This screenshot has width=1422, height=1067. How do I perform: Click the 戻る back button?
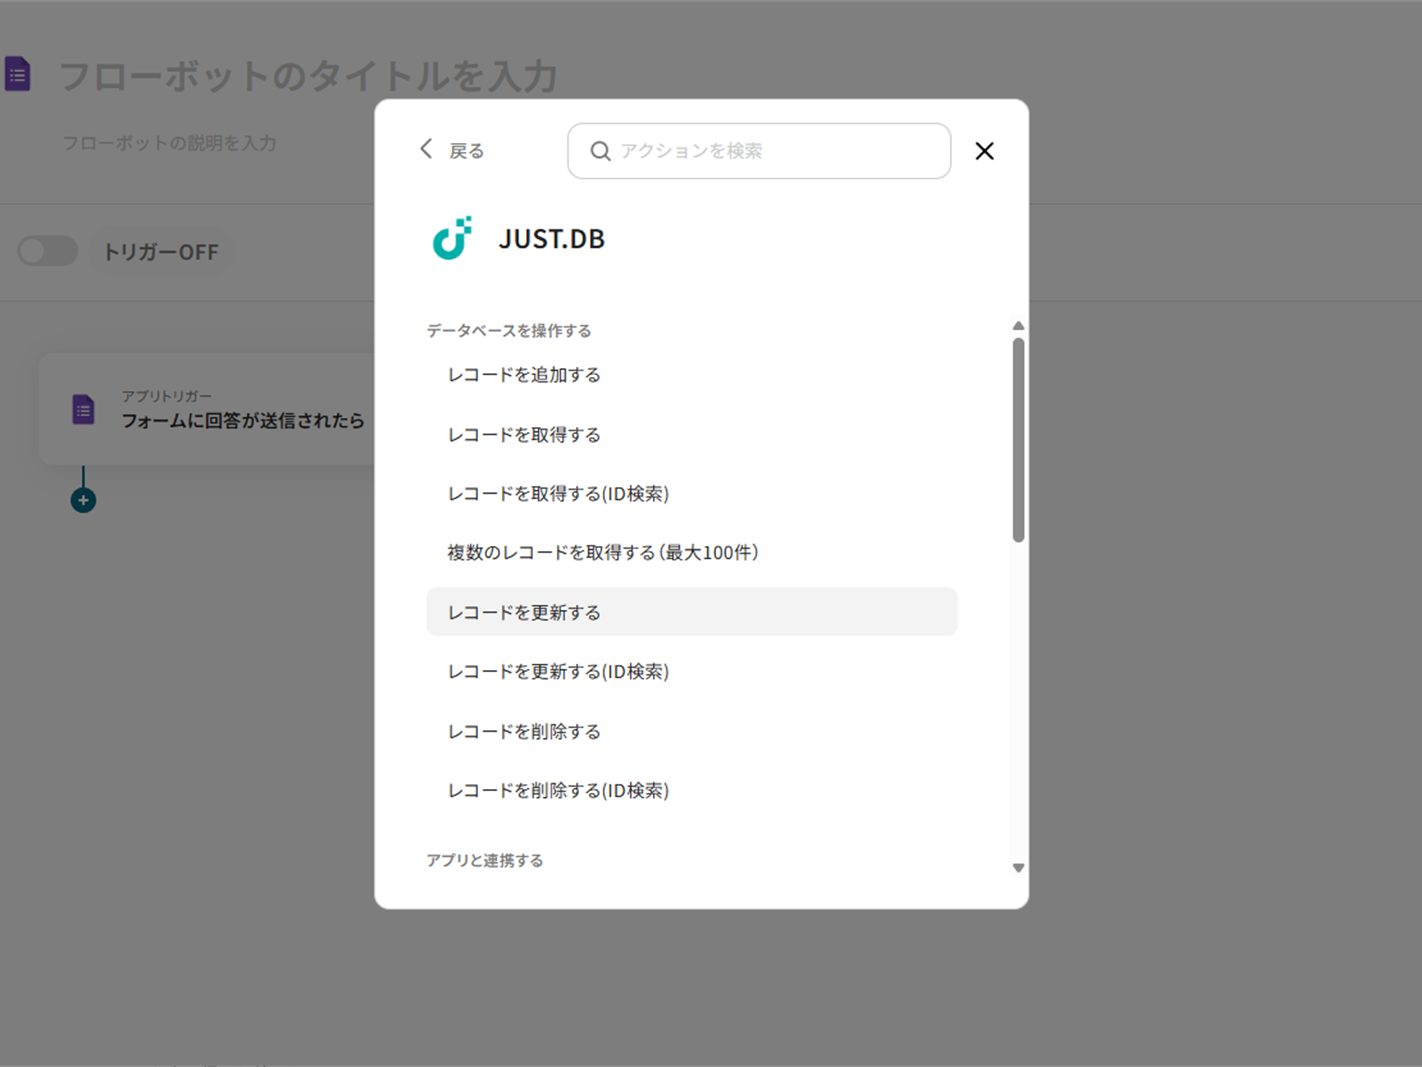[465, 151]
